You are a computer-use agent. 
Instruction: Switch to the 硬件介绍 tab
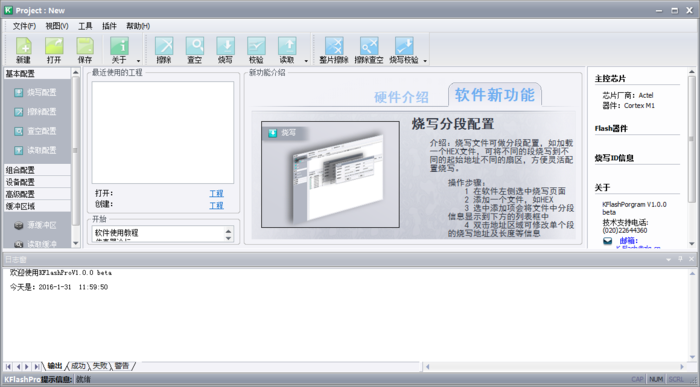(x=401, y=97)
